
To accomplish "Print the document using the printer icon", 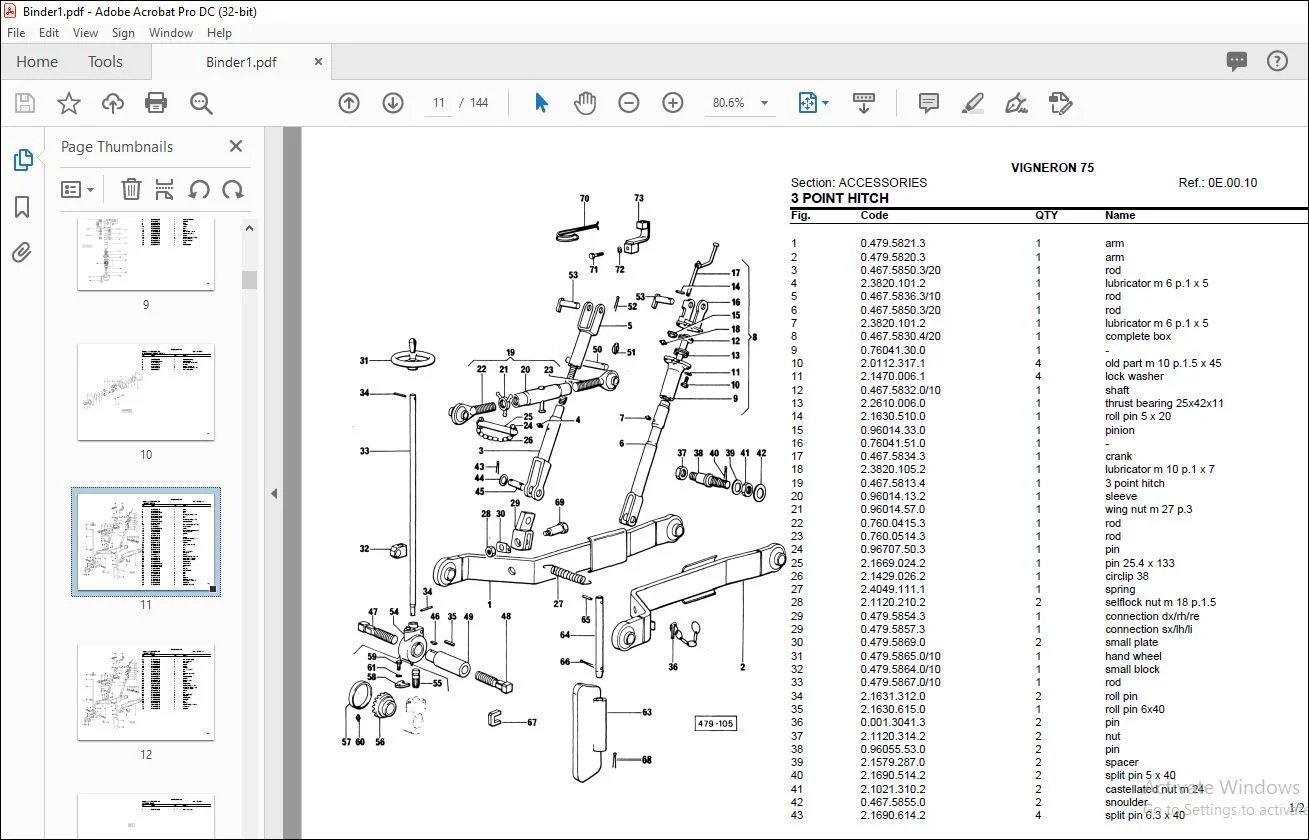I will [156, 103].
